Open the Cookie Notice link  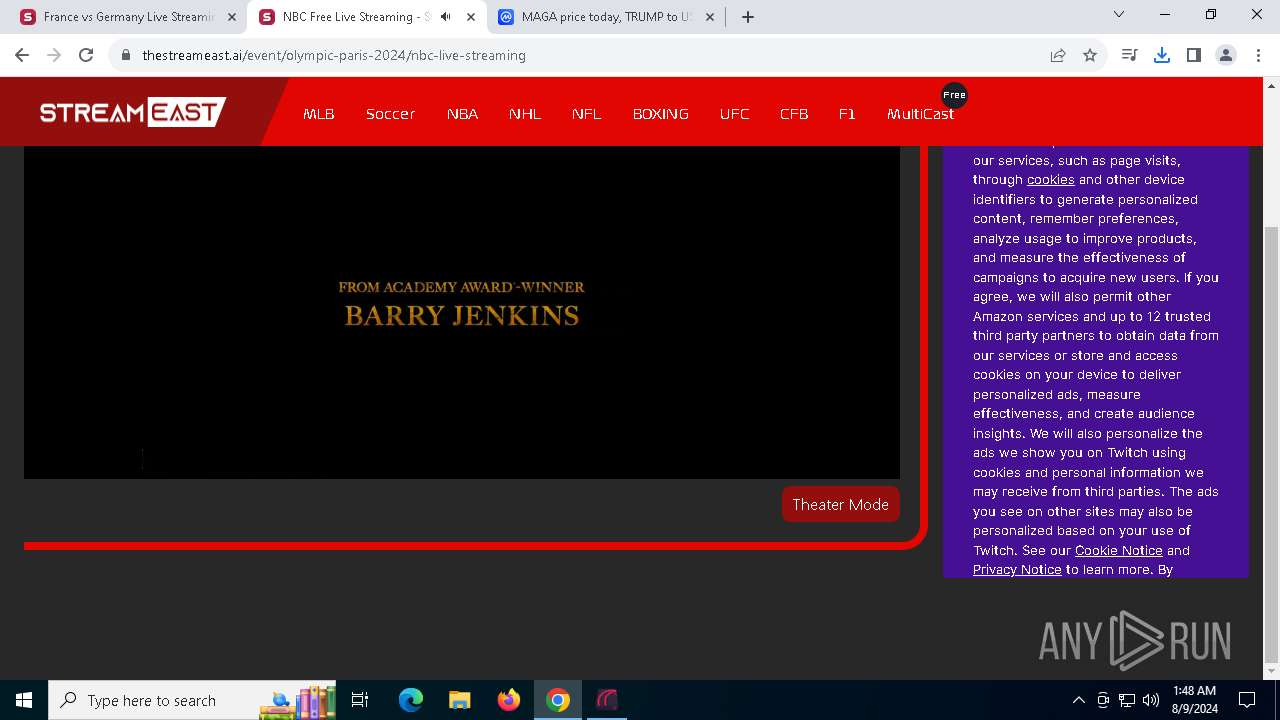[x=1118, y=550]
